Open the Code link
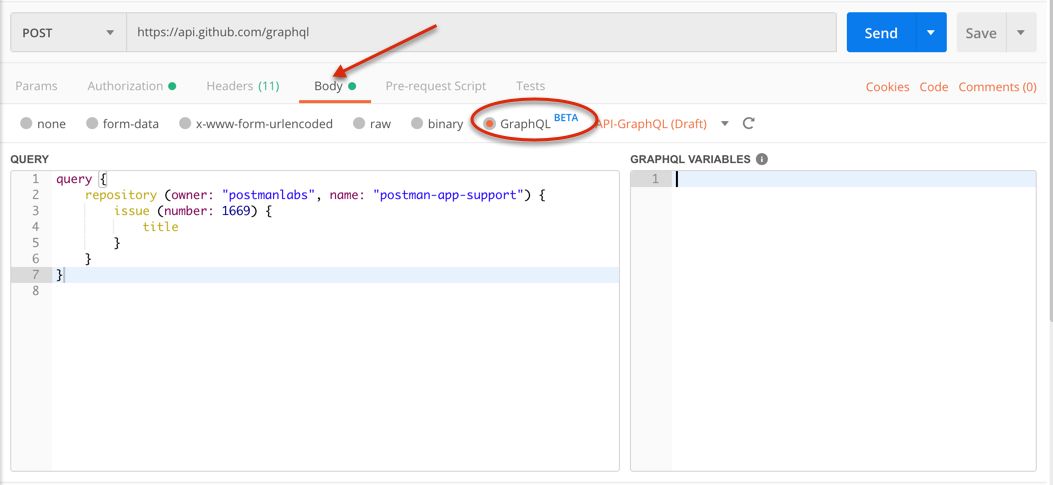Image resolution: width=1053 pixels, height=485 pixels. coord(933,87)
